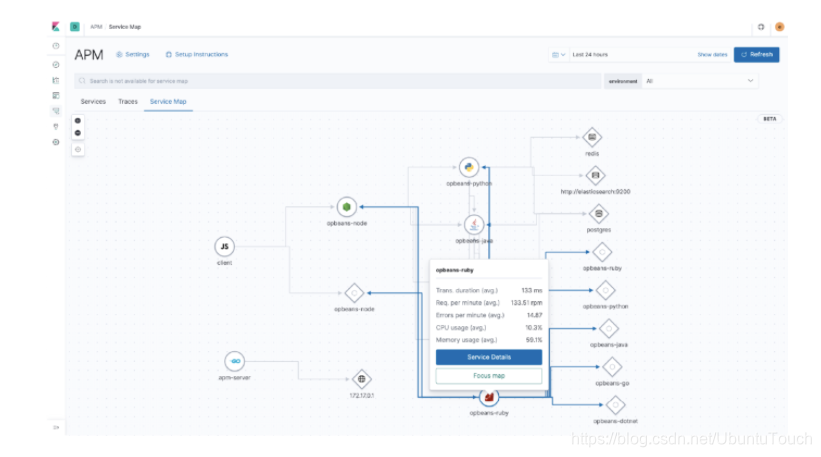Open the help/newsfeed icon in header

pos(761,27)
